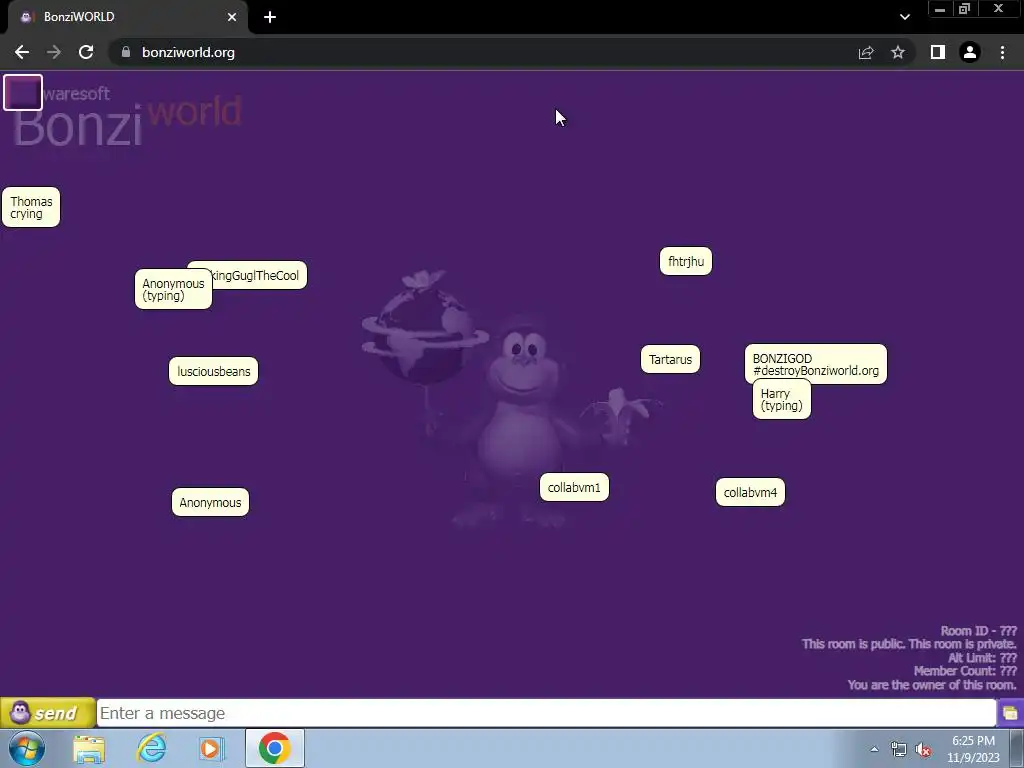Image resolution: width=1024 pixels, height=768 pixels.
Task: Click the site lock icon
Action: point(126,52)
